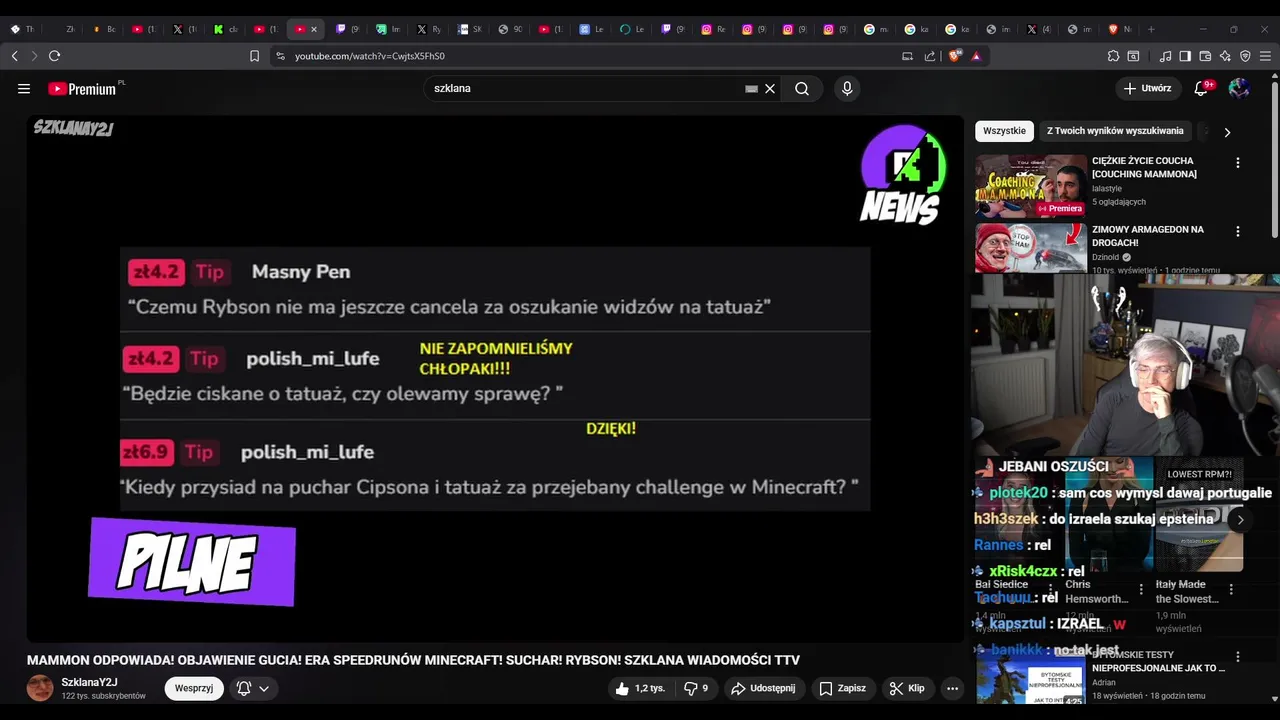Open a new browser tab with plus
The image size is (1280, 720).
pos(1151,29)
